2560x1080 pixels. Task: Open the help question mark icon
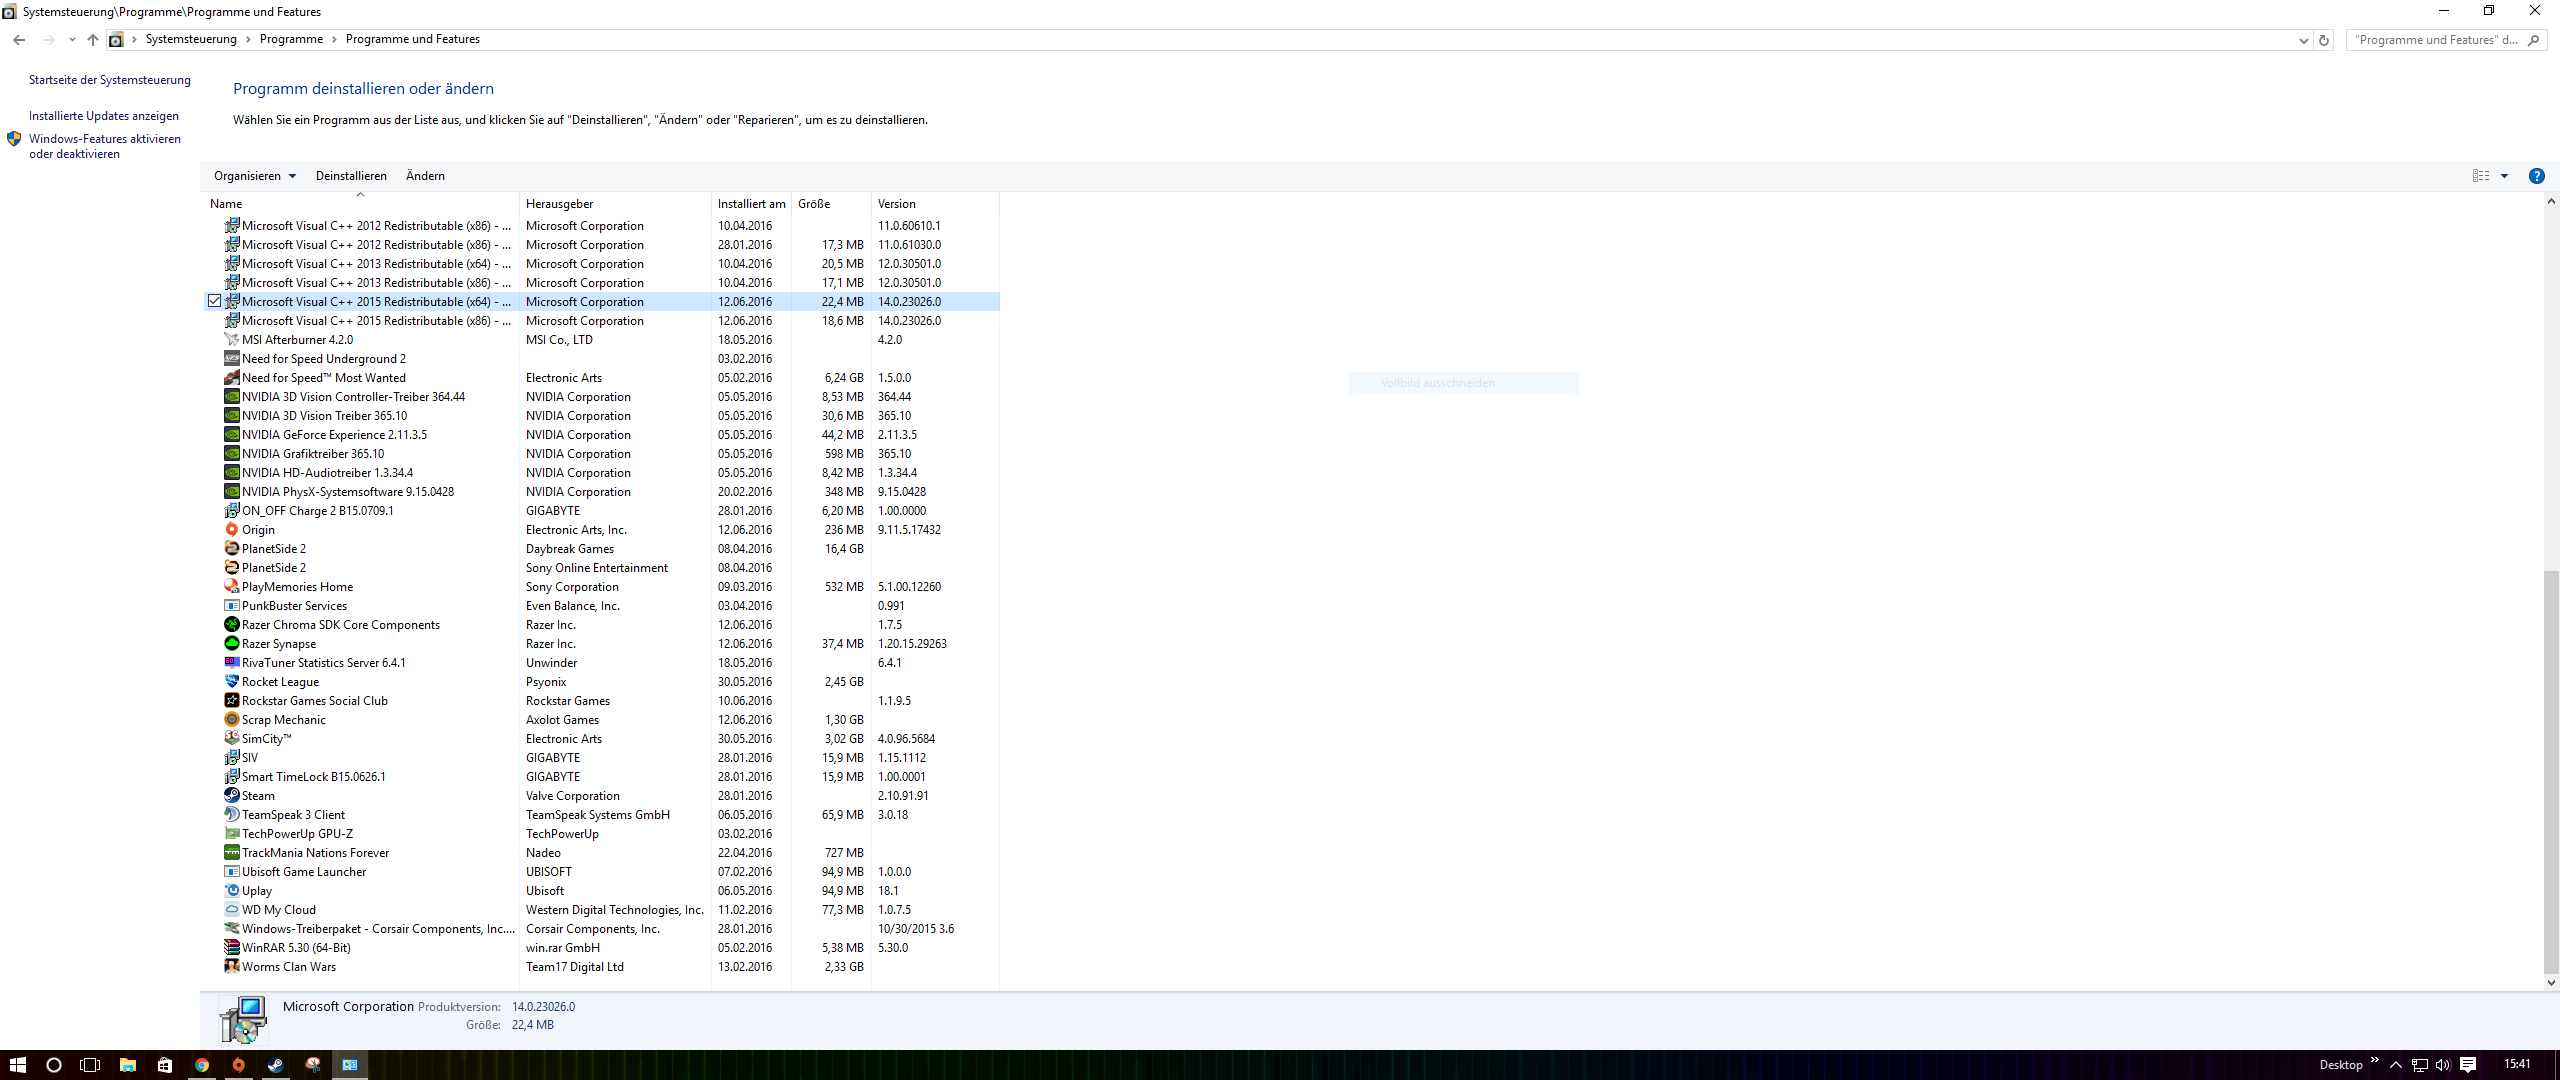click(2536, 176)
